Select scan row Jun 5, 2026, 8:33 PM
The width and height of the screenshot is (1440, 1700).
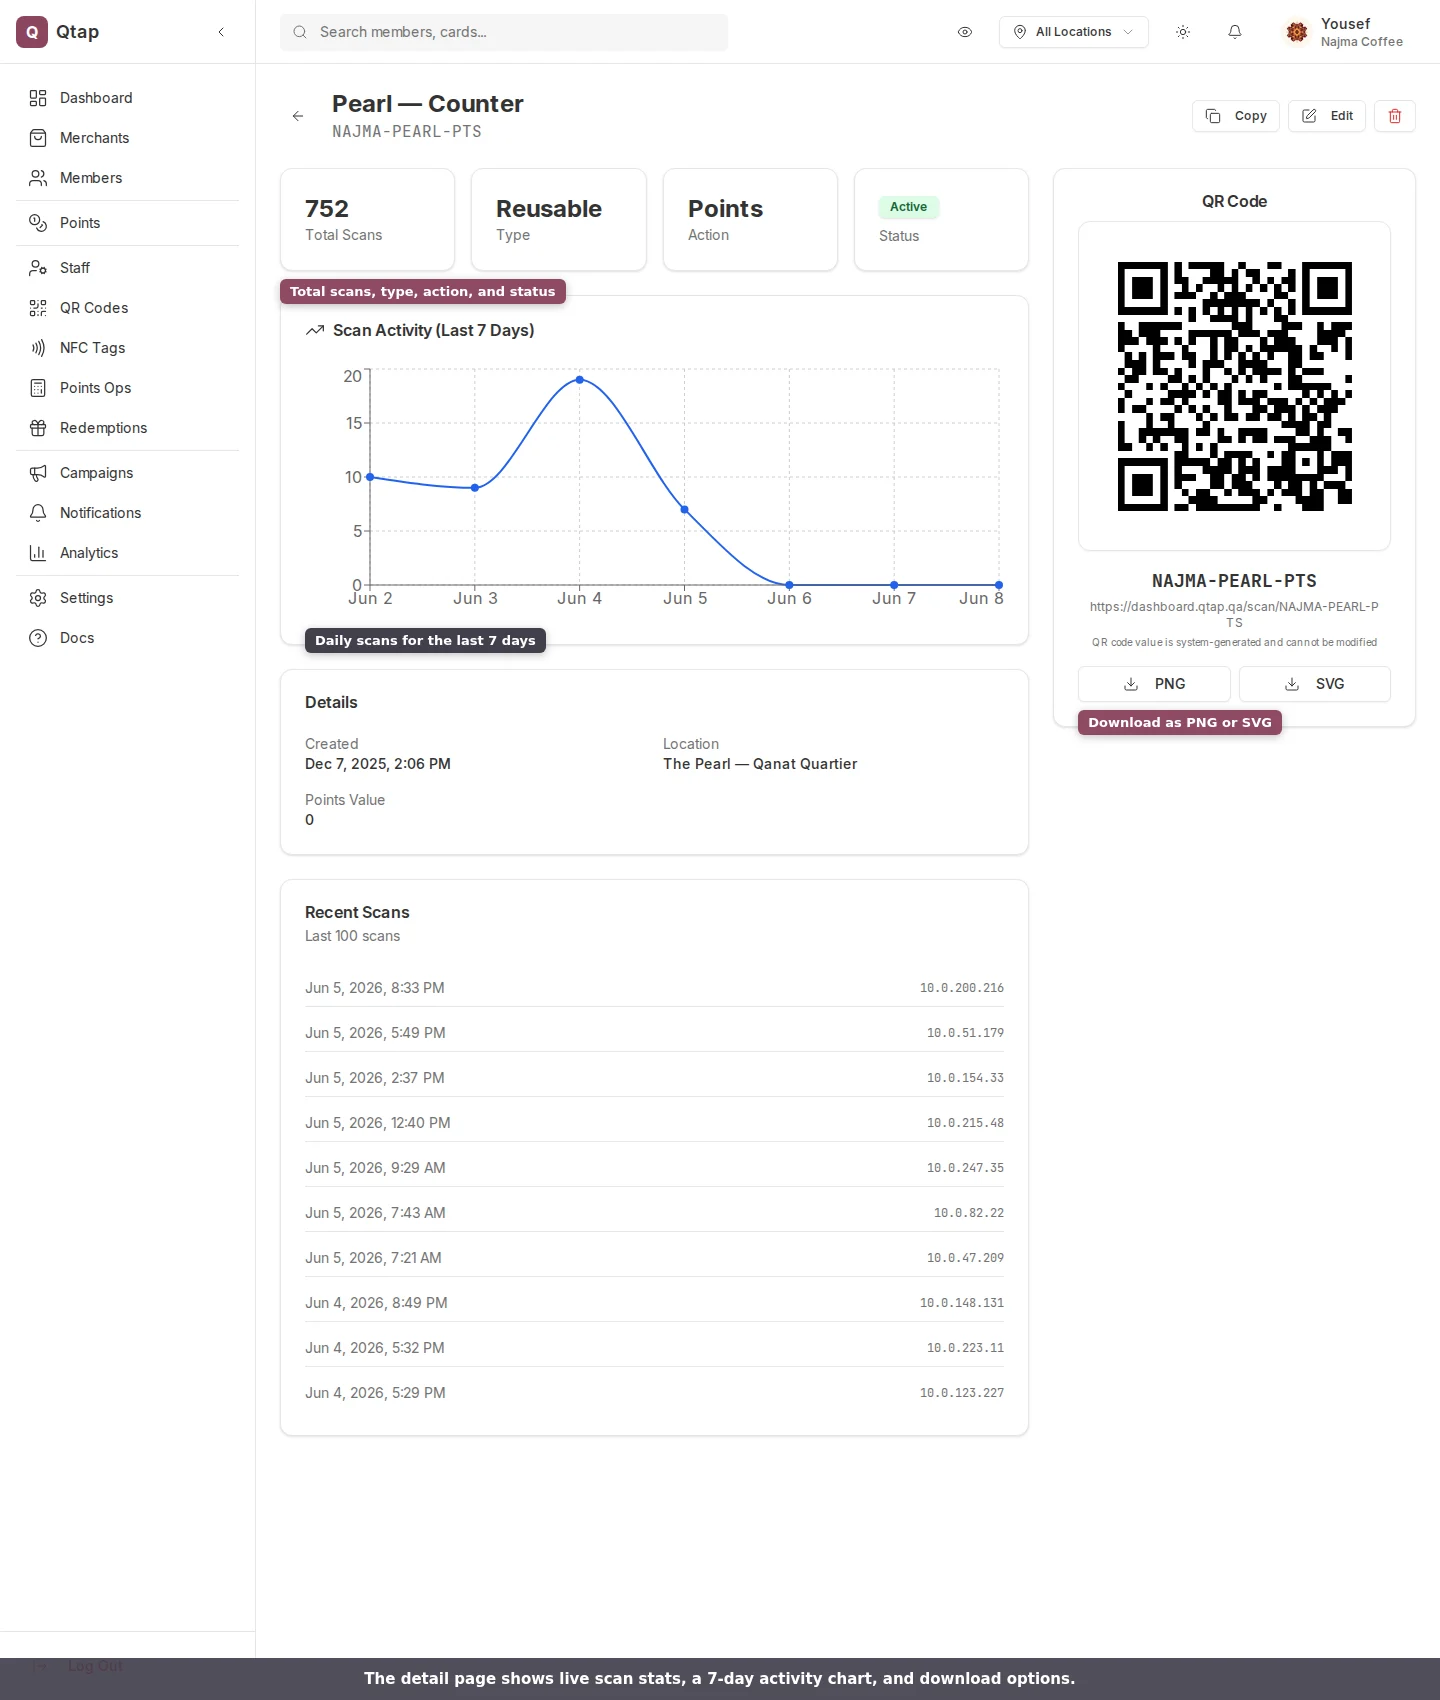(x=654, y=988)
